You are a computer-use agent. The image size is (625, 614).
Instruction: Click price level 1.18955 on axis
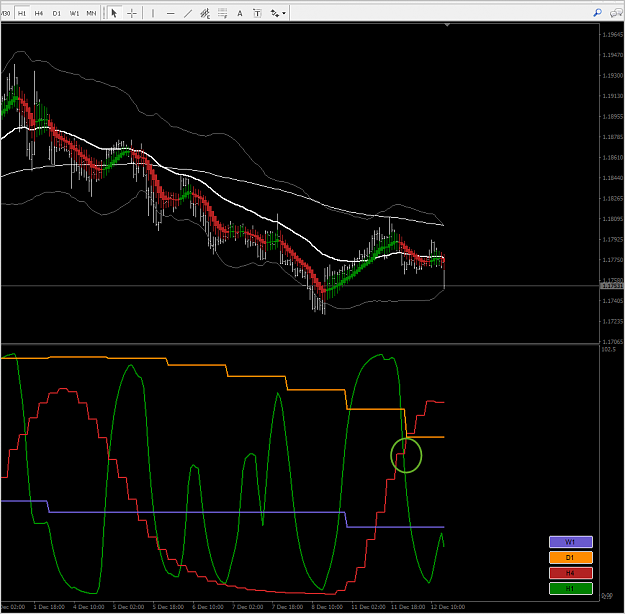point(612,116)
